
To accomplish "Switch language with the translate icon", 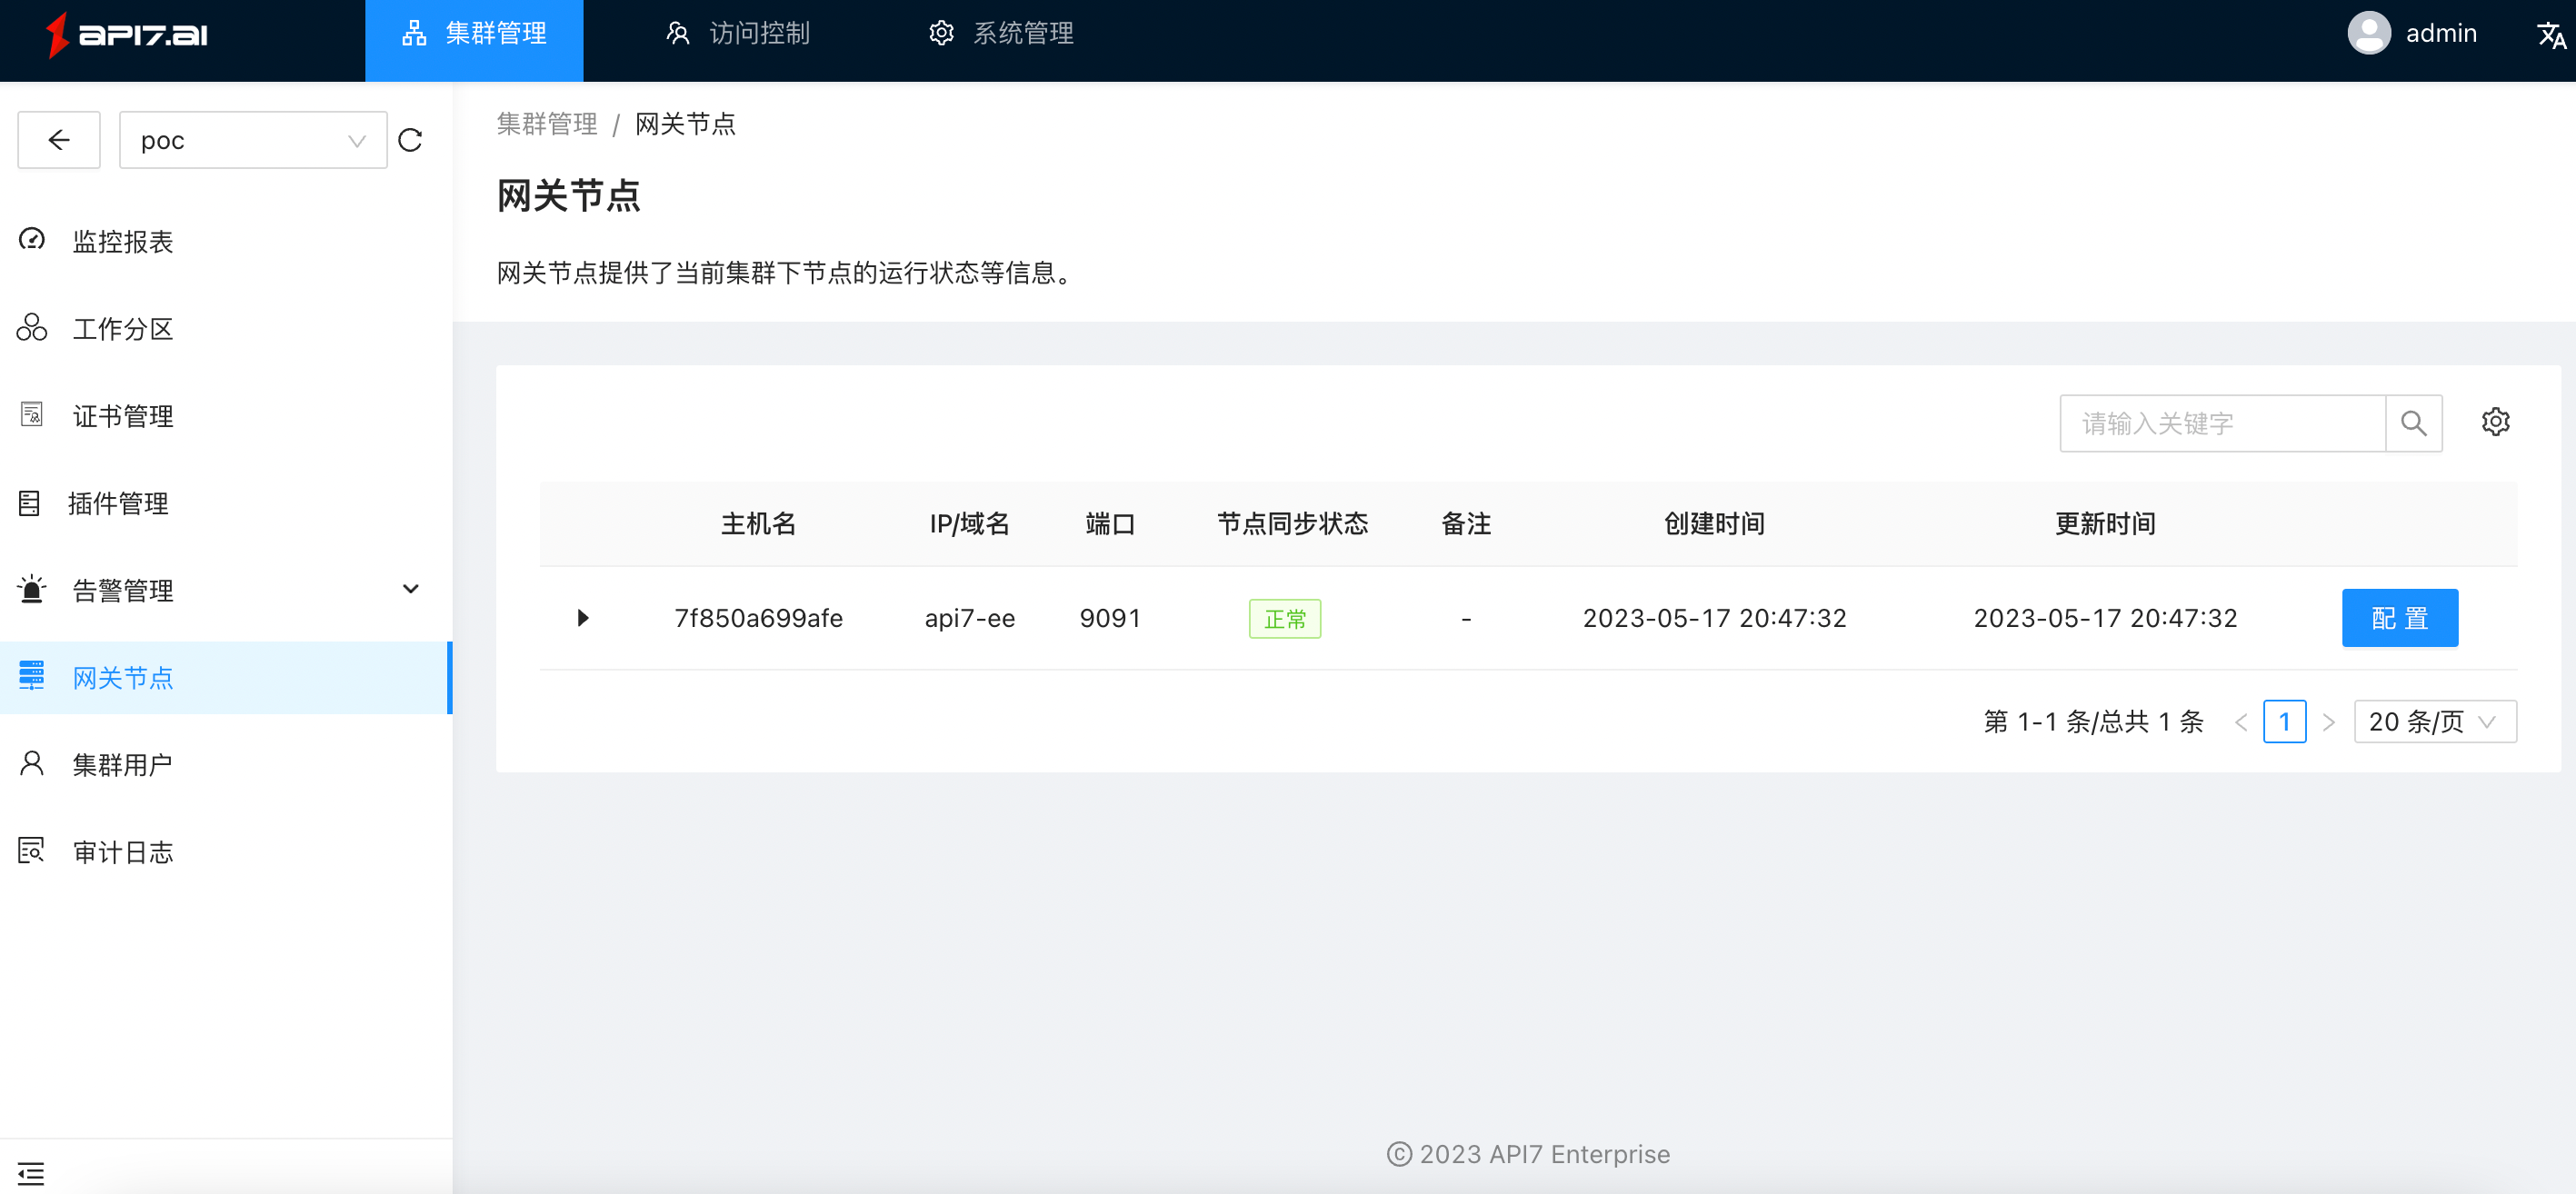I will pos(2551,35).
